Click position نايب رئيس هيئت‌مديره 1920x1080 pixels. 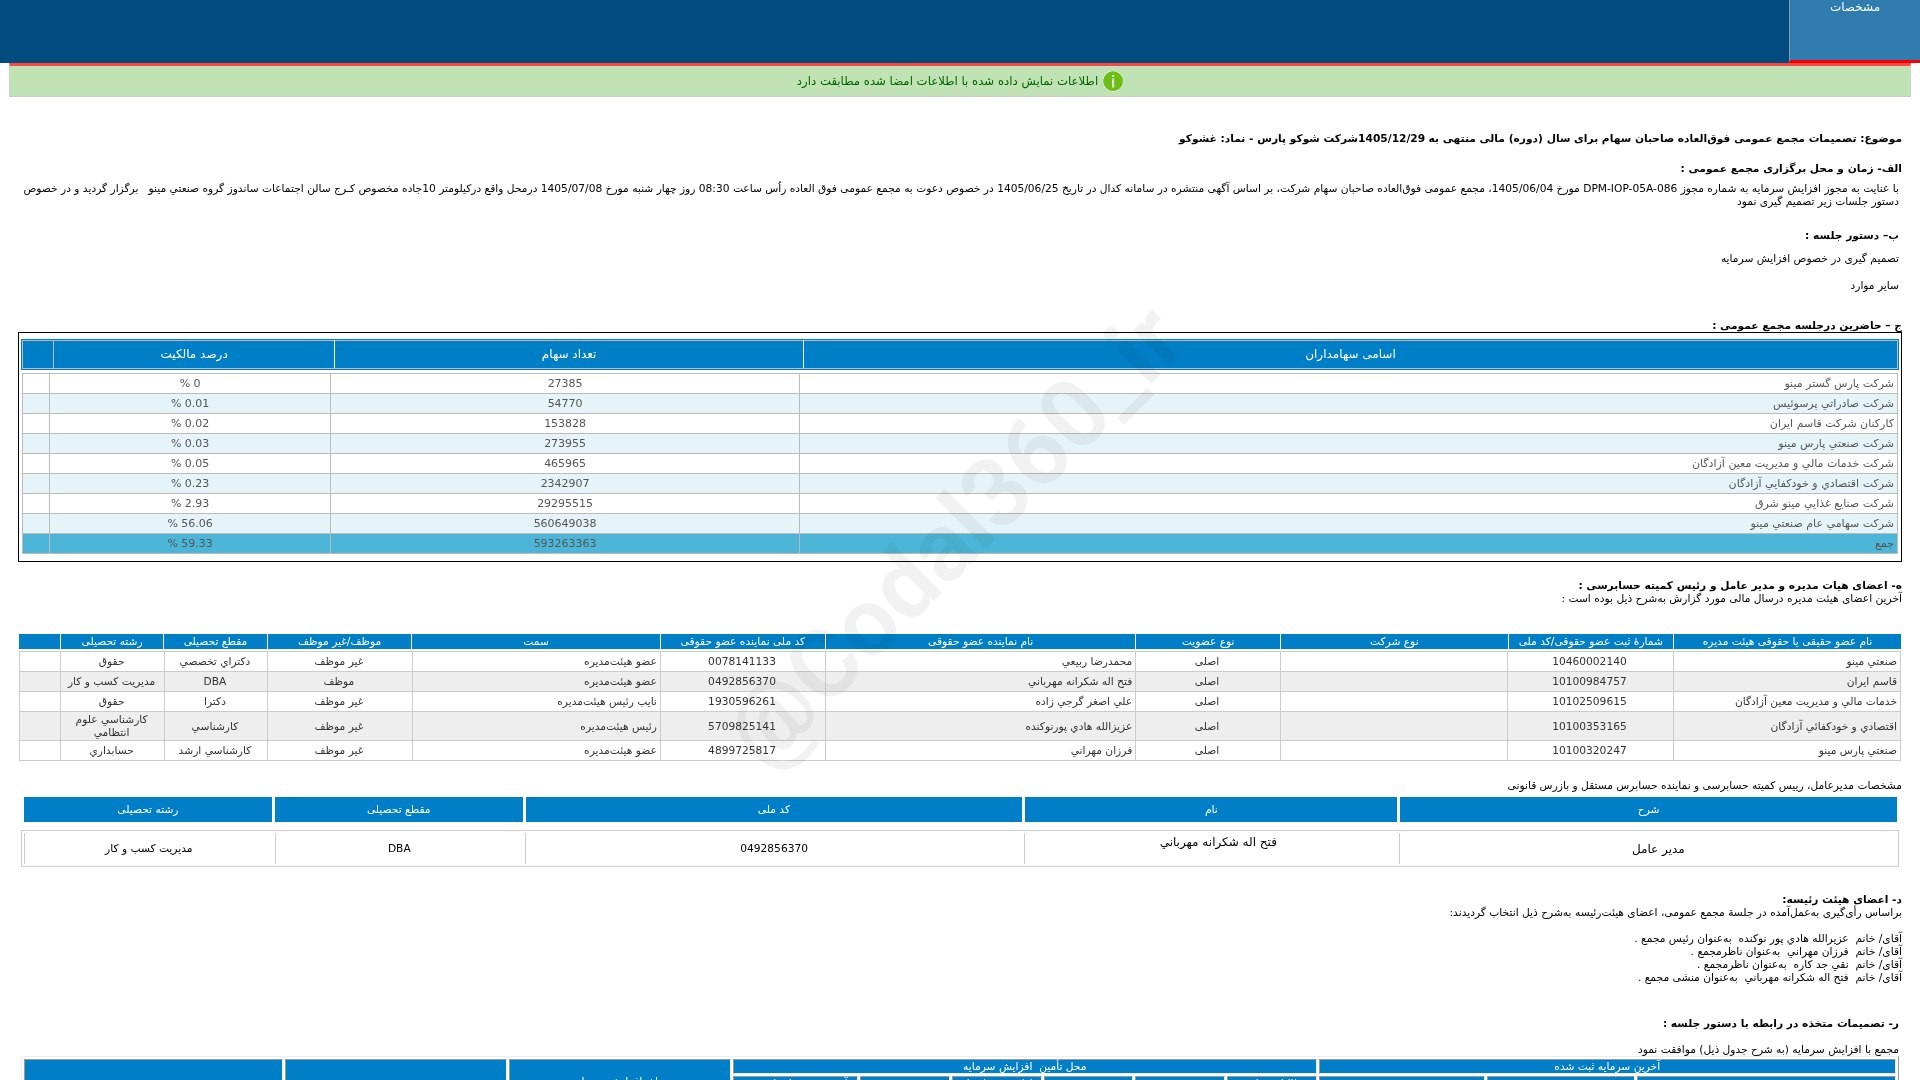tap(607, 701)
